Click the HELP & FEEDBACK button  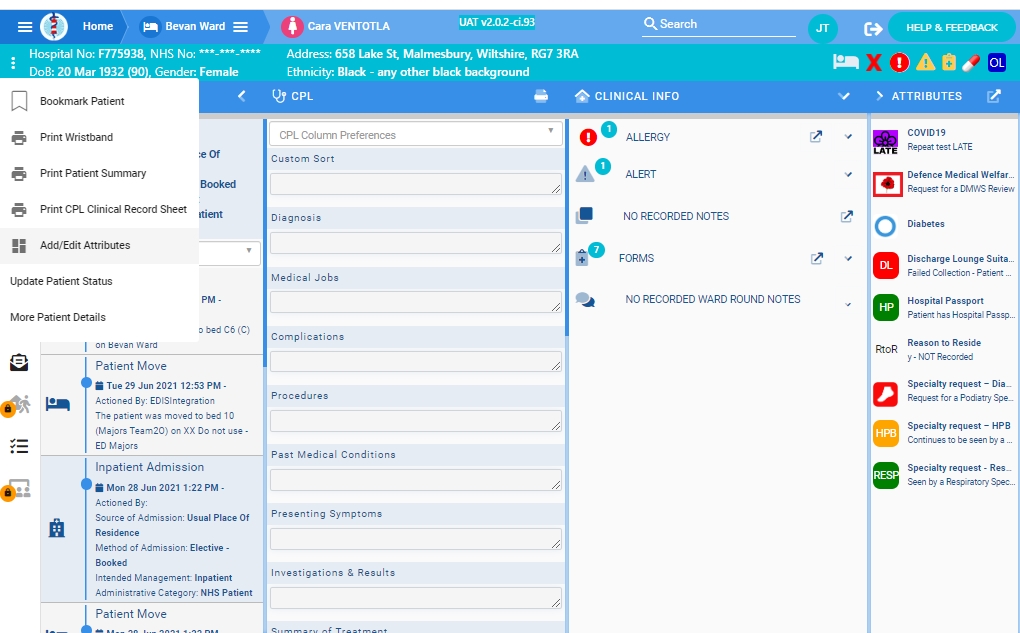click(952, 27)
